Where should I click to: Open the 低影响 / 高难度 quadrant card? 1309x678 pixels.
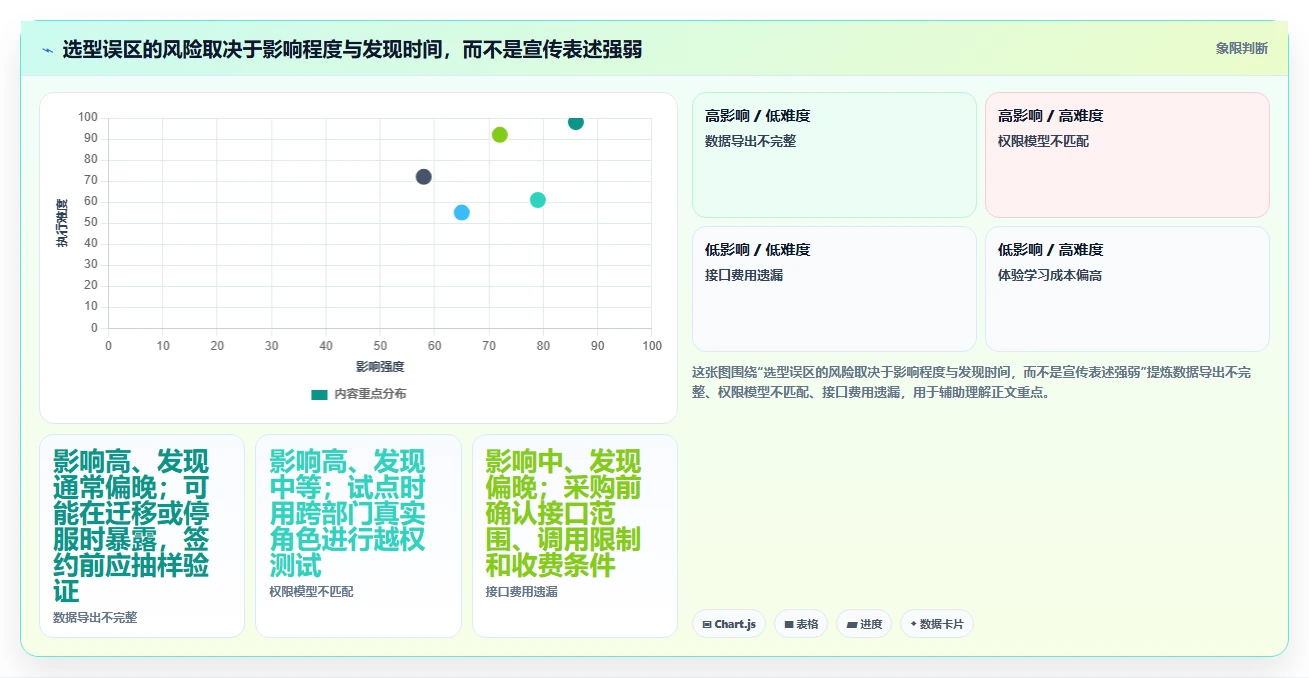click(1127, 289)
